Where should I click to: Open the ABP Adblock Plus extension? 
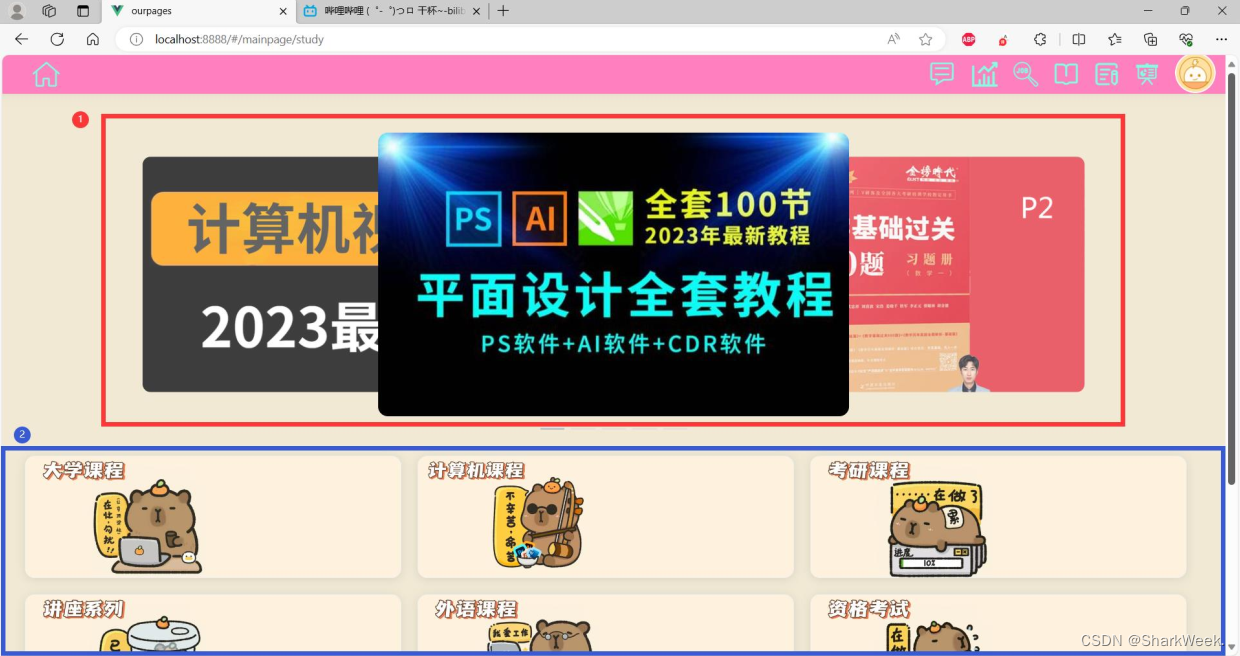click(x=968, y=39)
